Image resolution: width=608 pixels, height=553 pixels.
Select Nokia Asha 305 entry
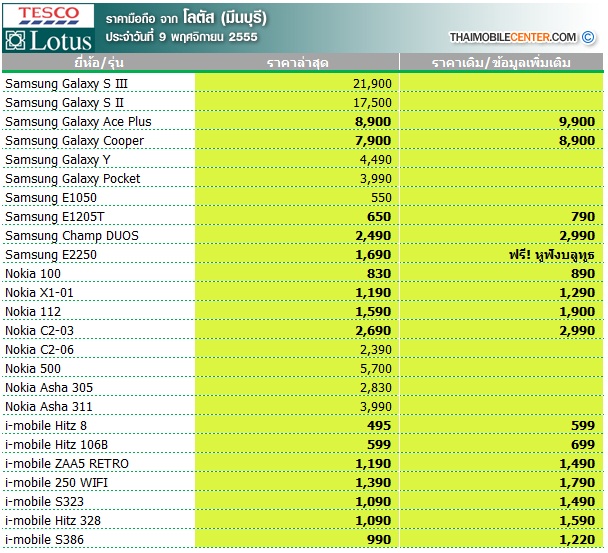(49, 388)
